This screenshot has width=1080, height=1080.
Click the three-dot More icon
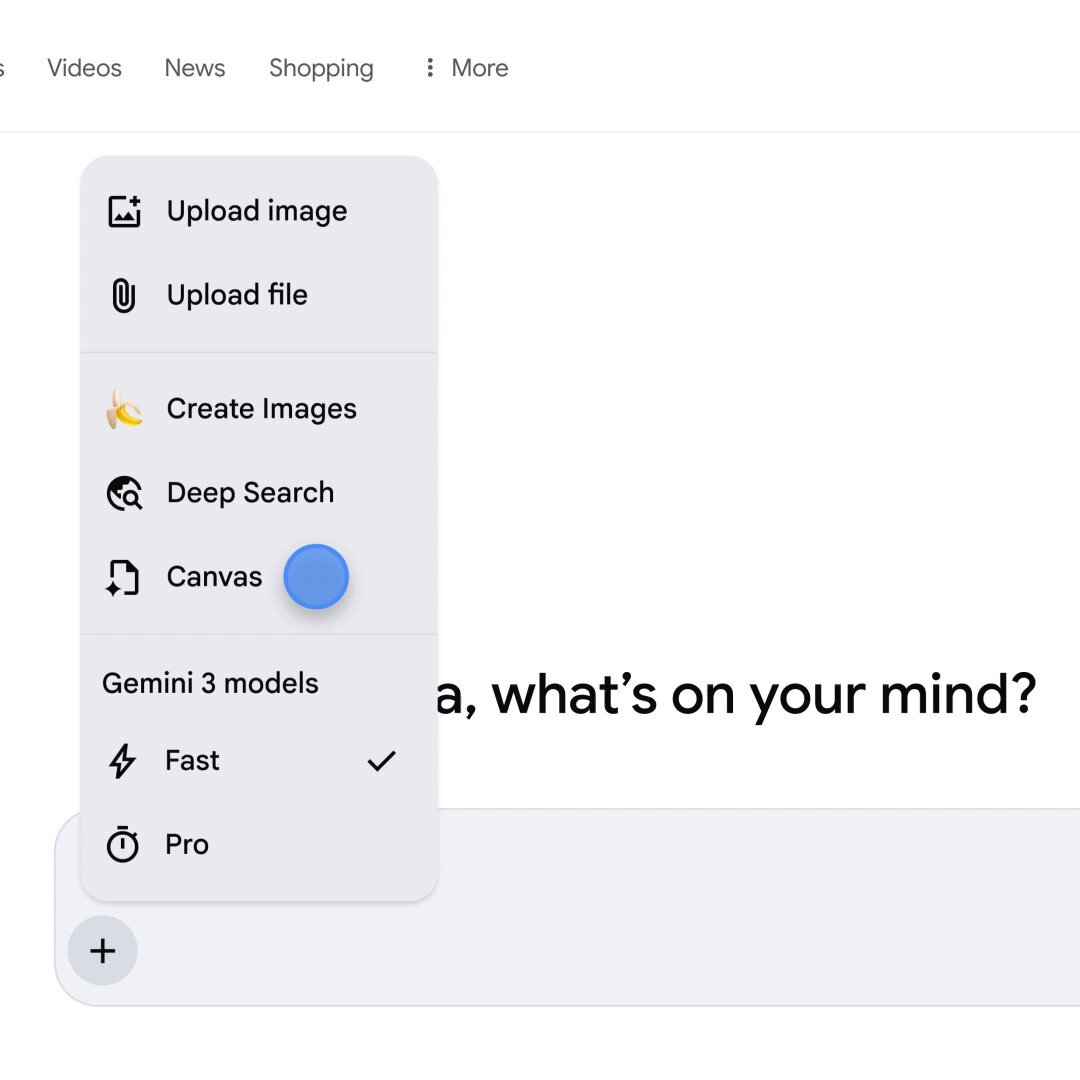430,68
